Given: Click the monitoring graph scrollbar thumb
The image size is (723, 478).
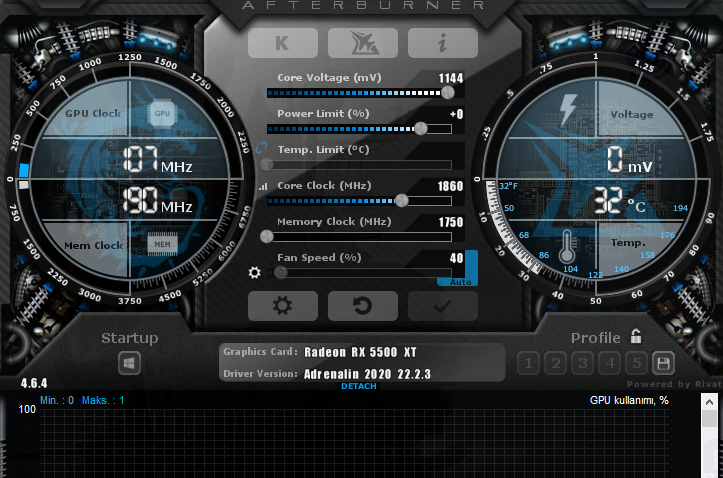Looking at the screenshot, I should [709, 419].
